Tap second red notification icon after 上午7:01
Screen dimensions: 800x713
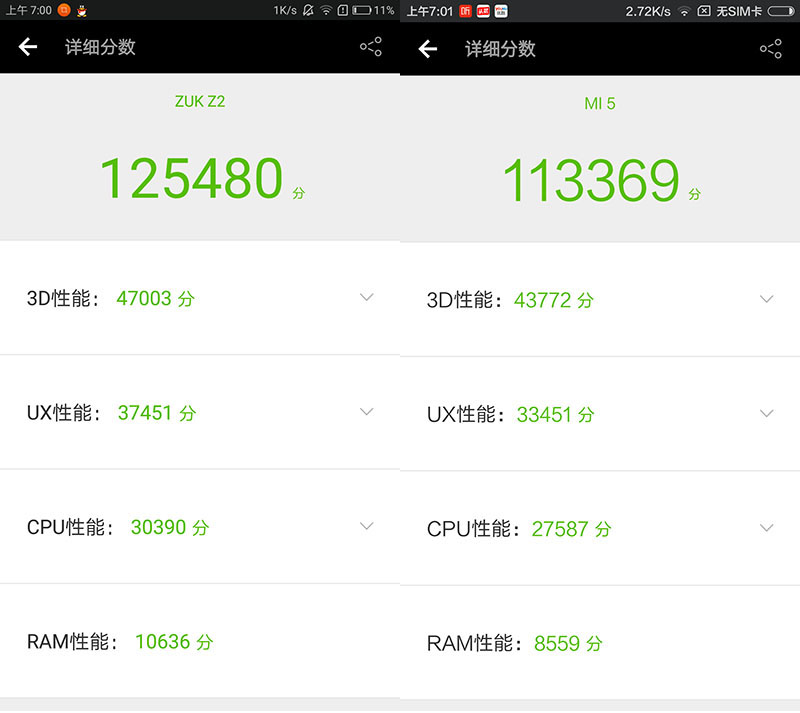(483, 11)
